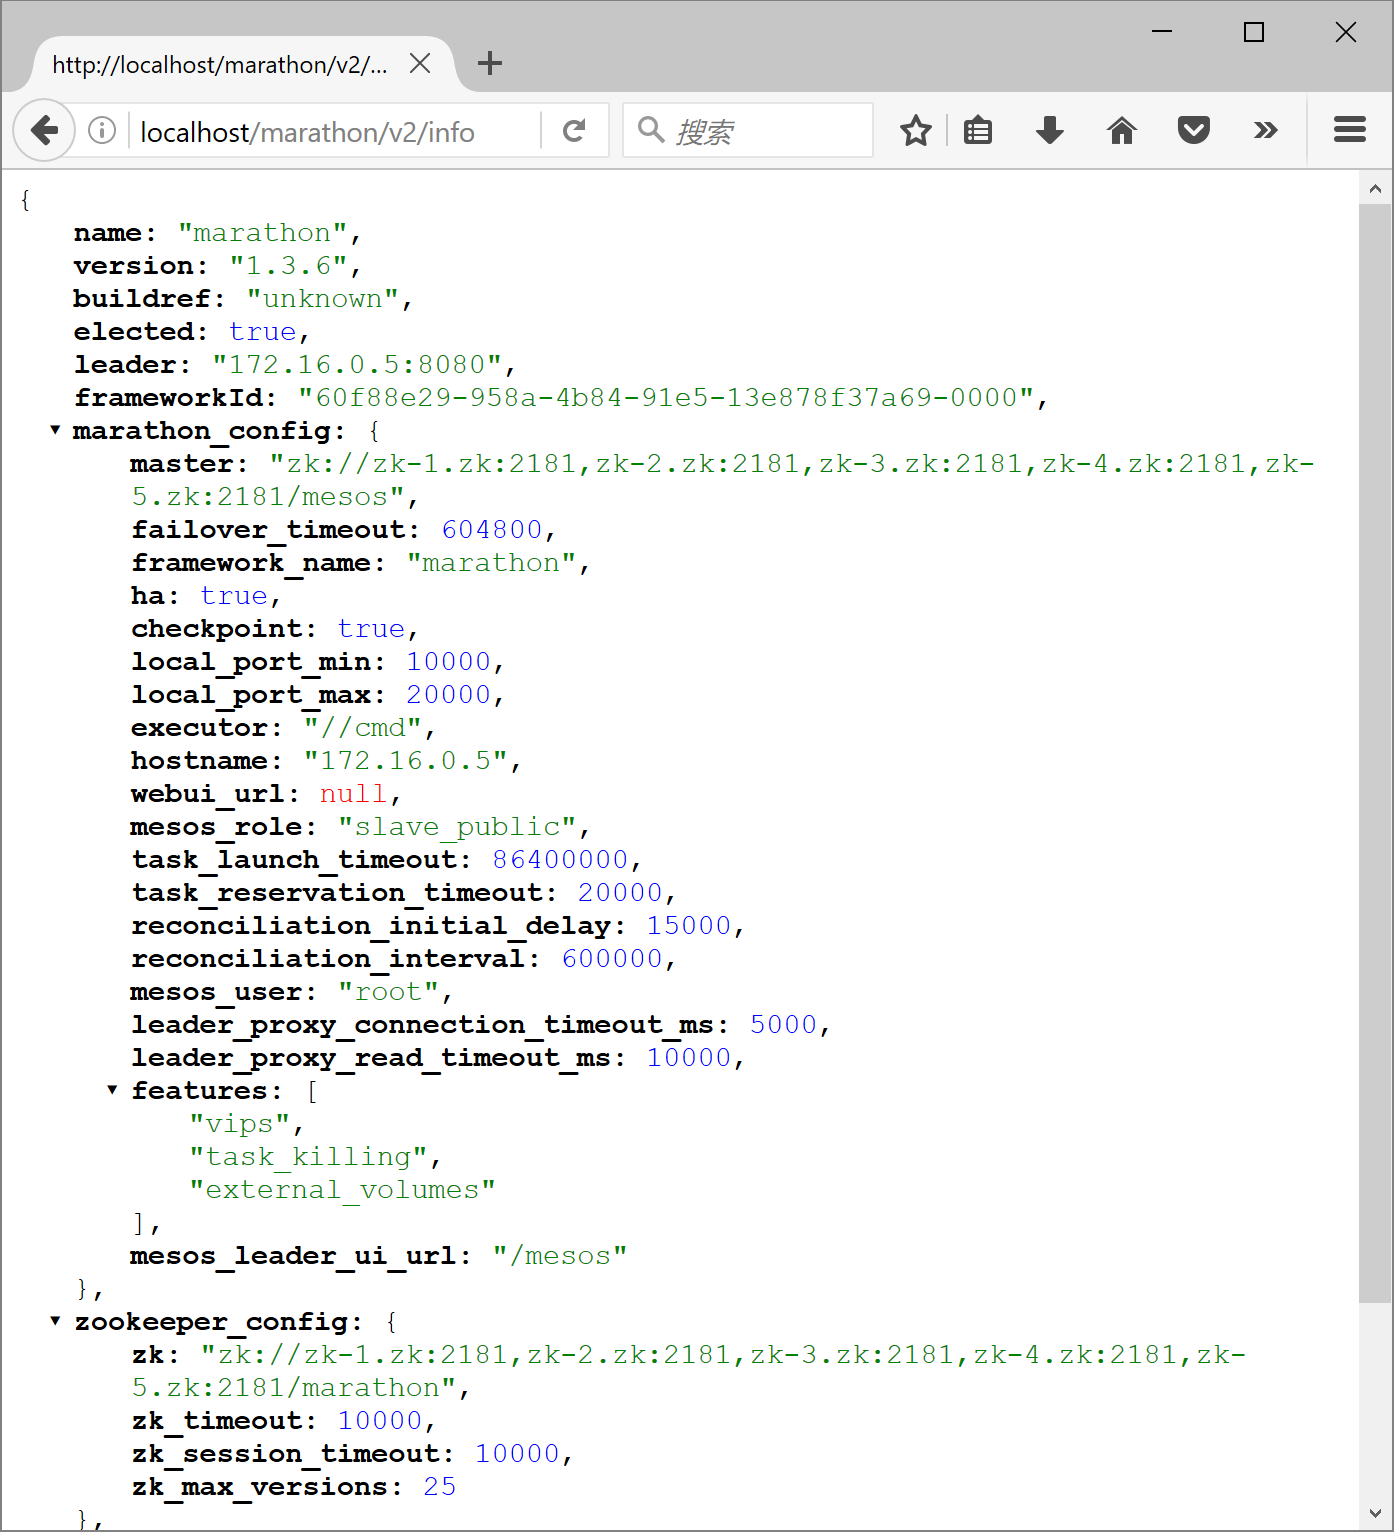The image size is (1394, 1532).
Task: Select the version value "1.3.6"
Action: point(289,265)
